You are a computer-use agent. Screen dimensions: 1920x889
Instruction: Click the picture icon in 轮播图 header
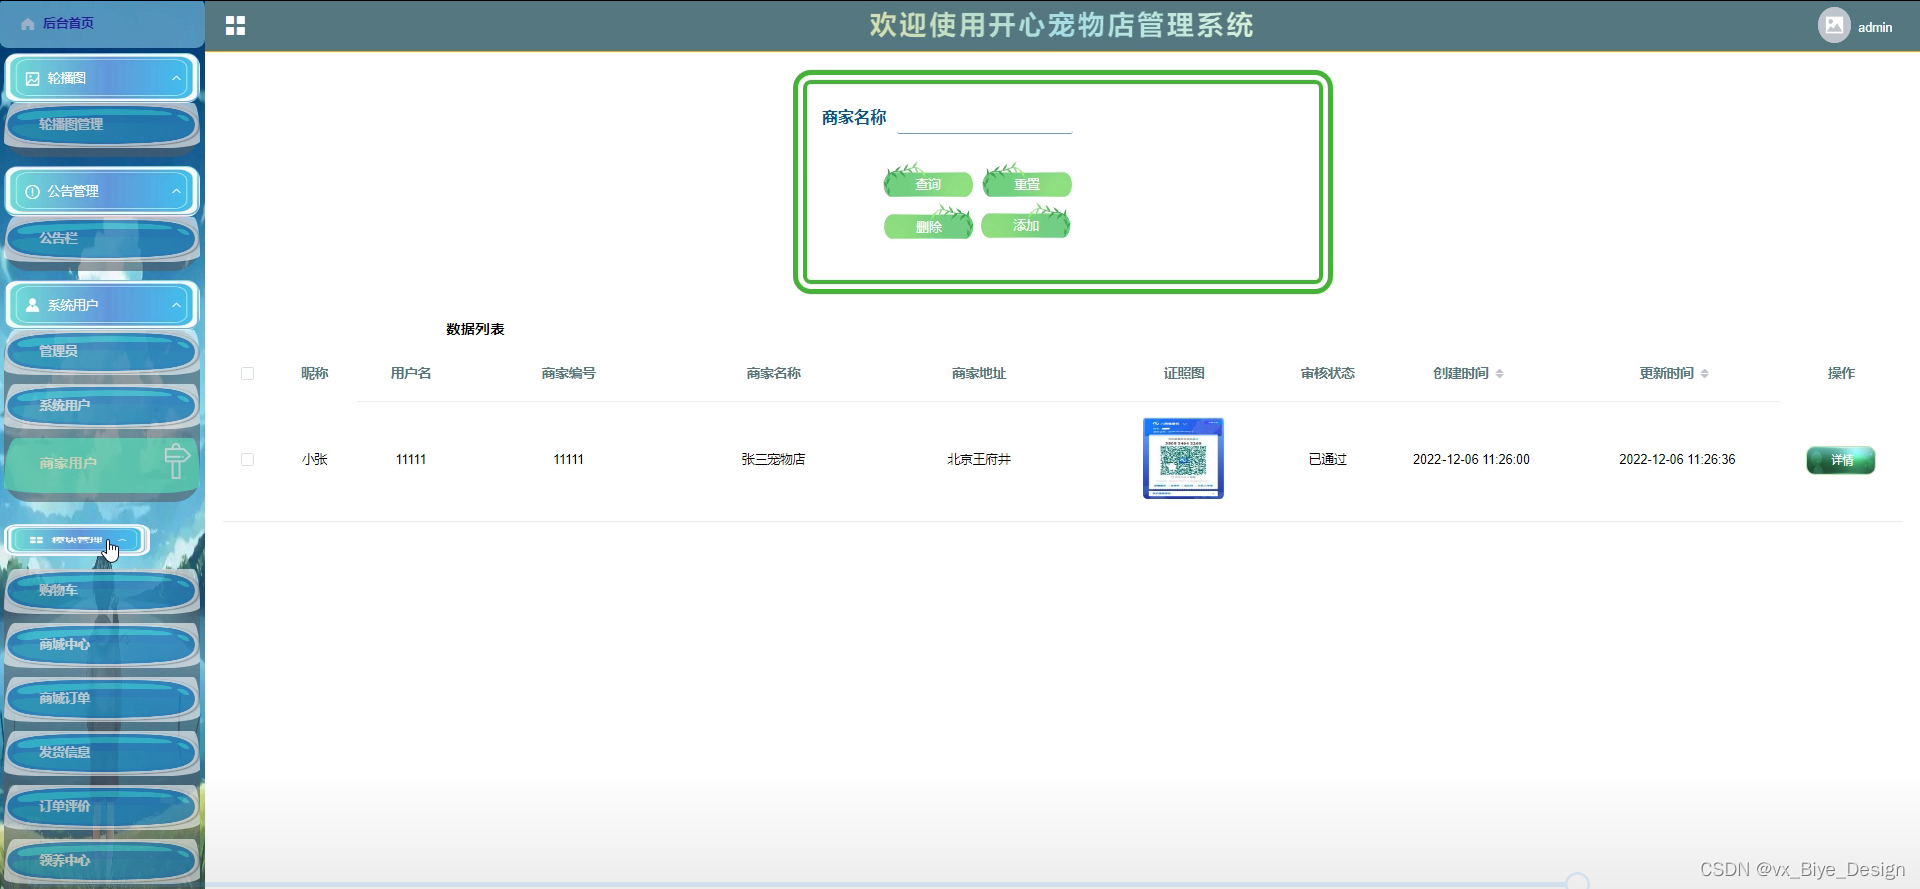[33, 79]
